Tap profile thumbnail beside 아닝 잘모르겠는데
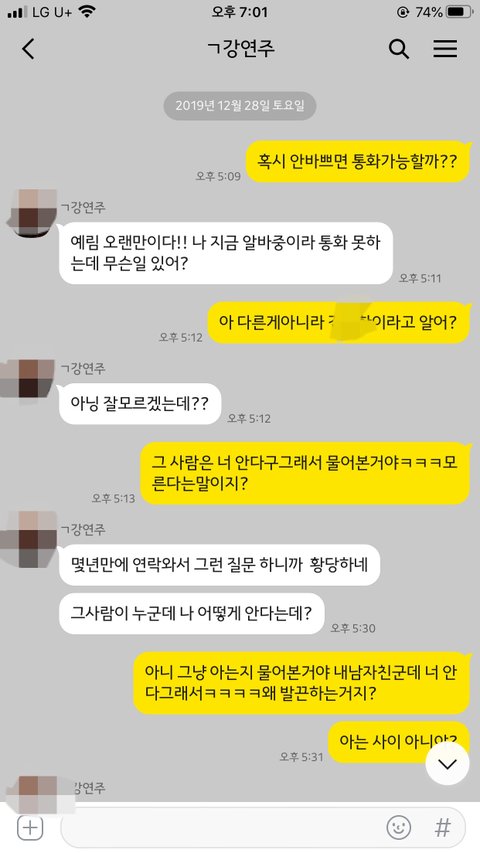The image size is (480, 853). pyautogui.click(x=28, y=379)
